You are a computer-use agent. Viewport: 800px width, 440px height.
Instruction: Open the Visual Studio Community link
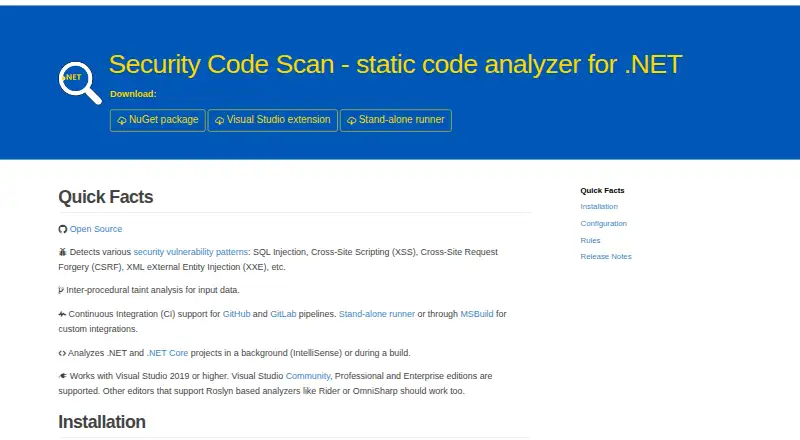click(308, 376)
